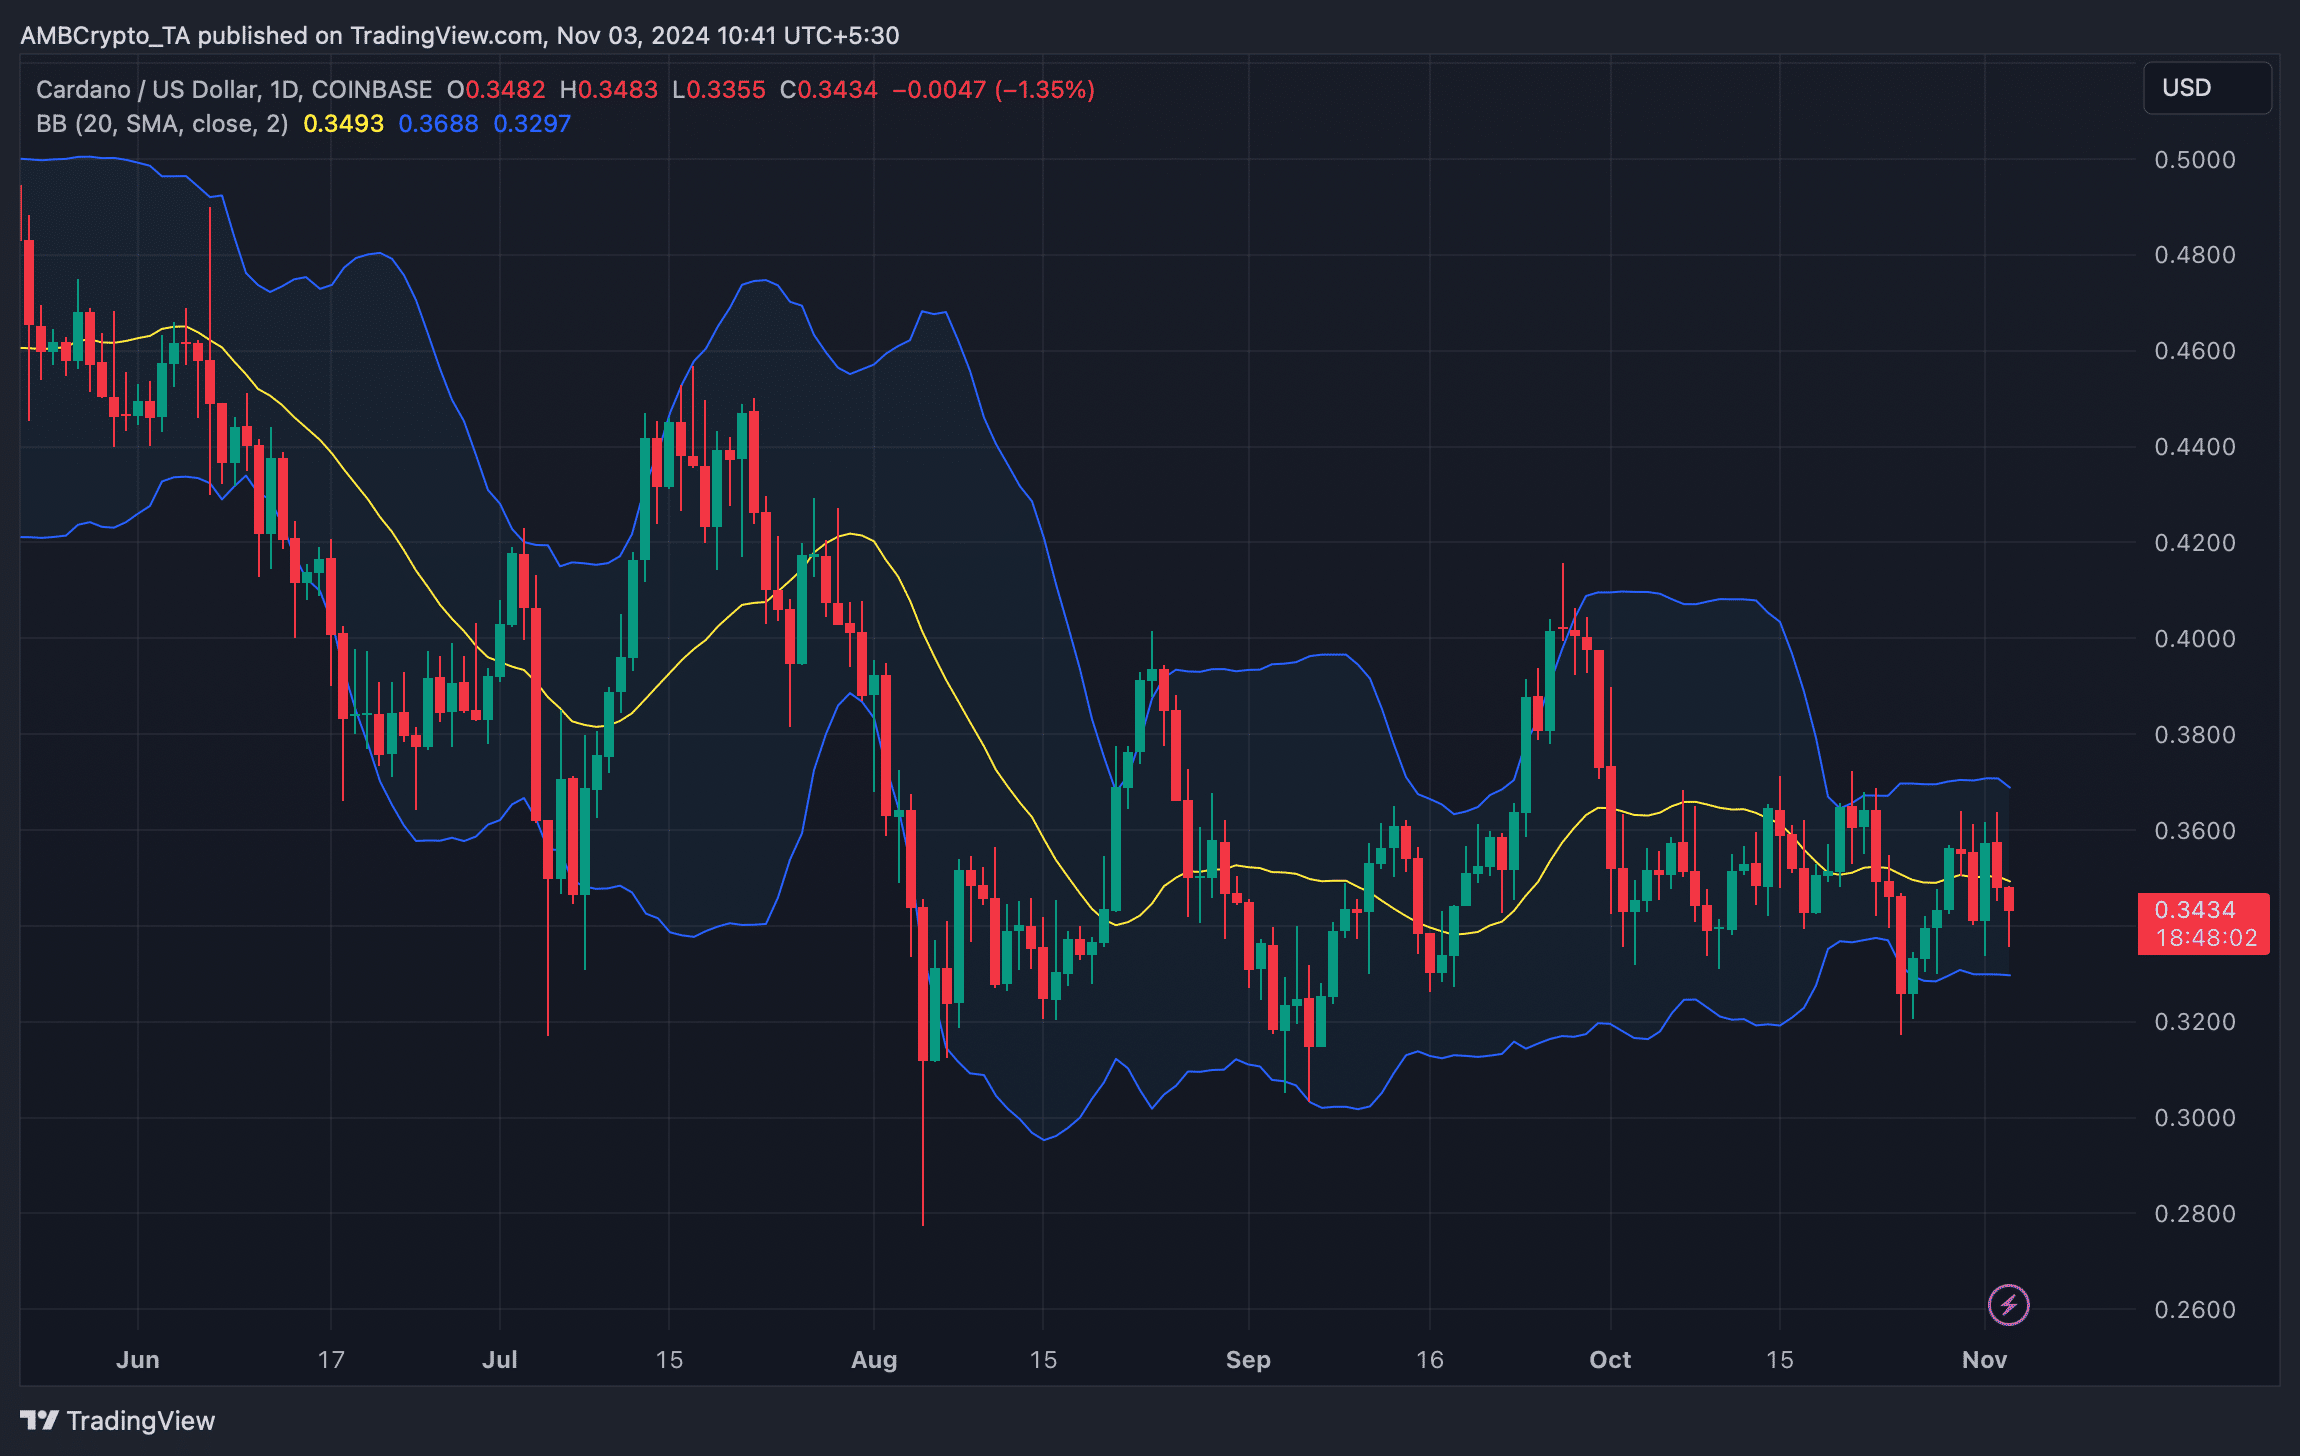This screenshot has width=2300, height=1456.
Task: Click the Cardano / US Dollar symbol title
Action: (148, 90)
